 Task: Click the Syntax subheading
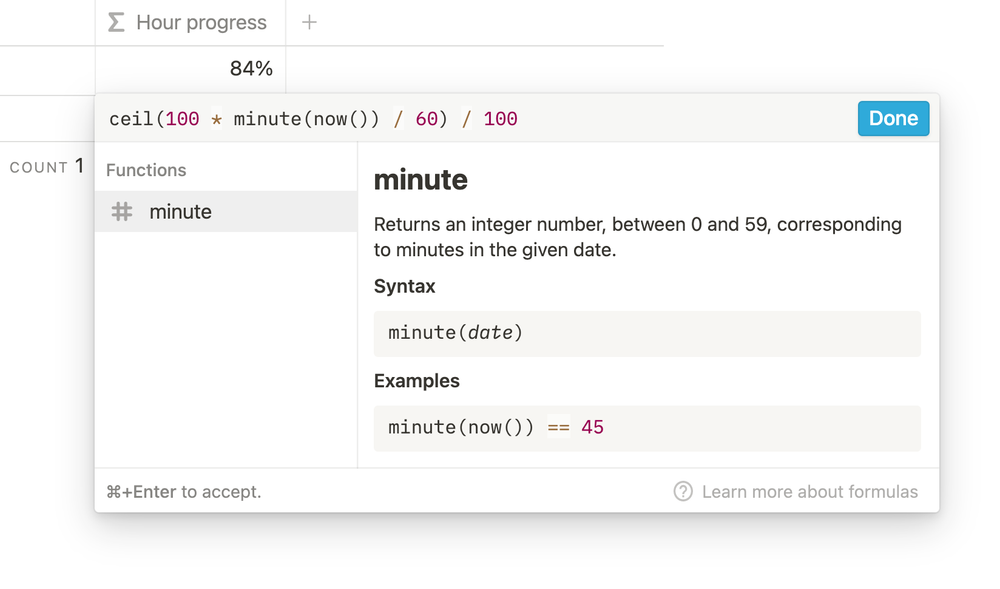click(404, 286)
